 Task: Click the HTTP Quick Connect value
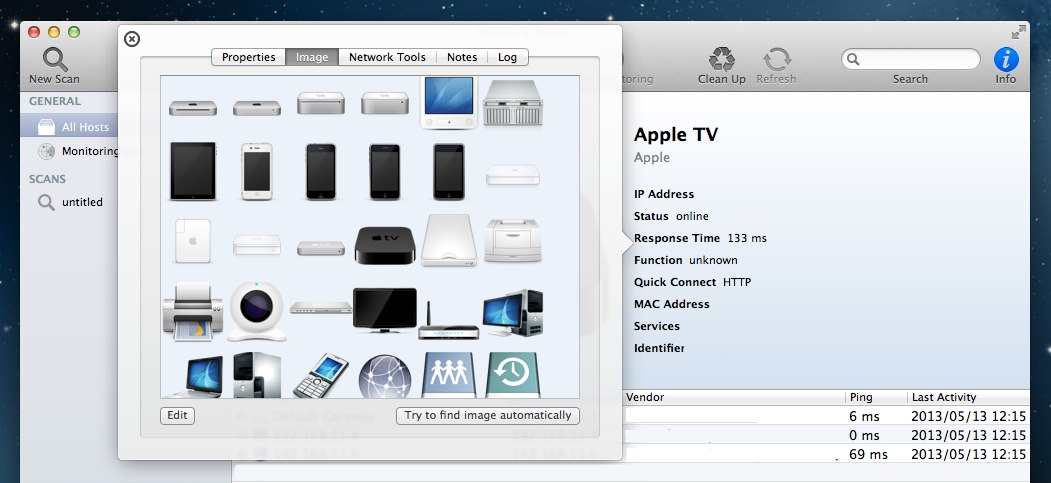[x=737, y=282]
